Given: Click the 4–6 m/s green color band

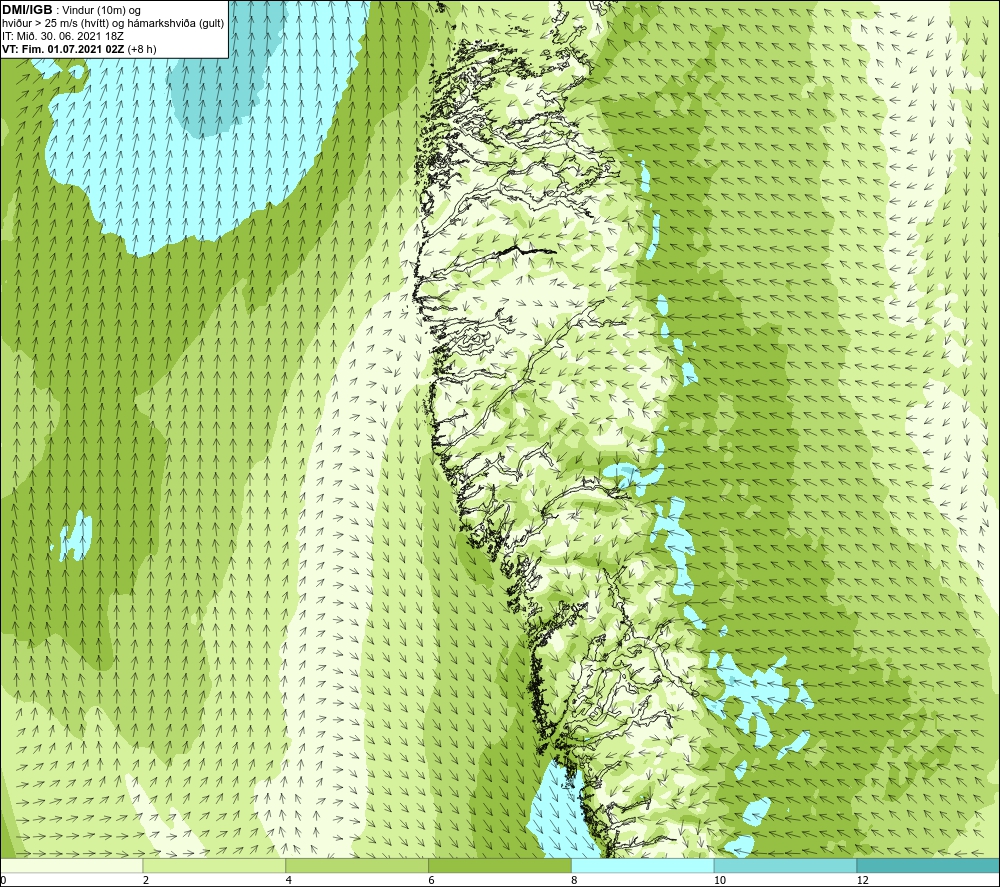Looking at the screenshot, I should click(x=357, y=865).
